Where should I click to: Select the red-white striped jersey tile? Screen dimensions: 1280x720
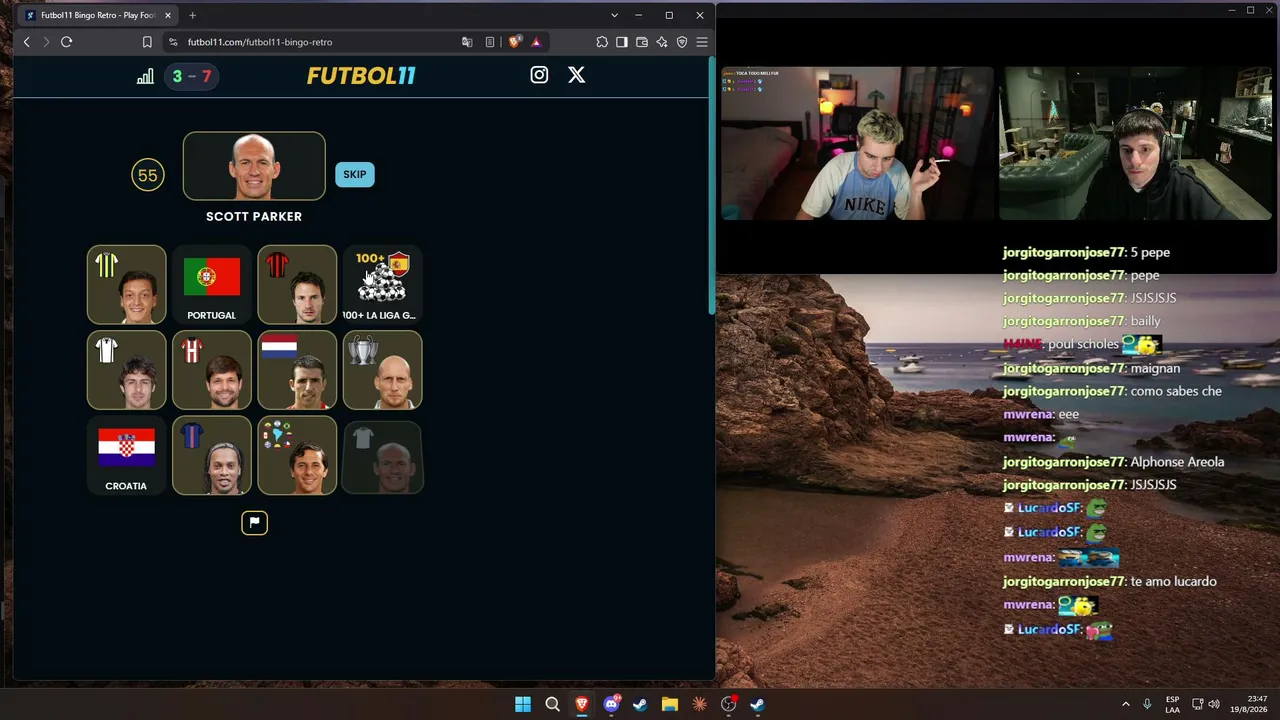pos(212,371)
